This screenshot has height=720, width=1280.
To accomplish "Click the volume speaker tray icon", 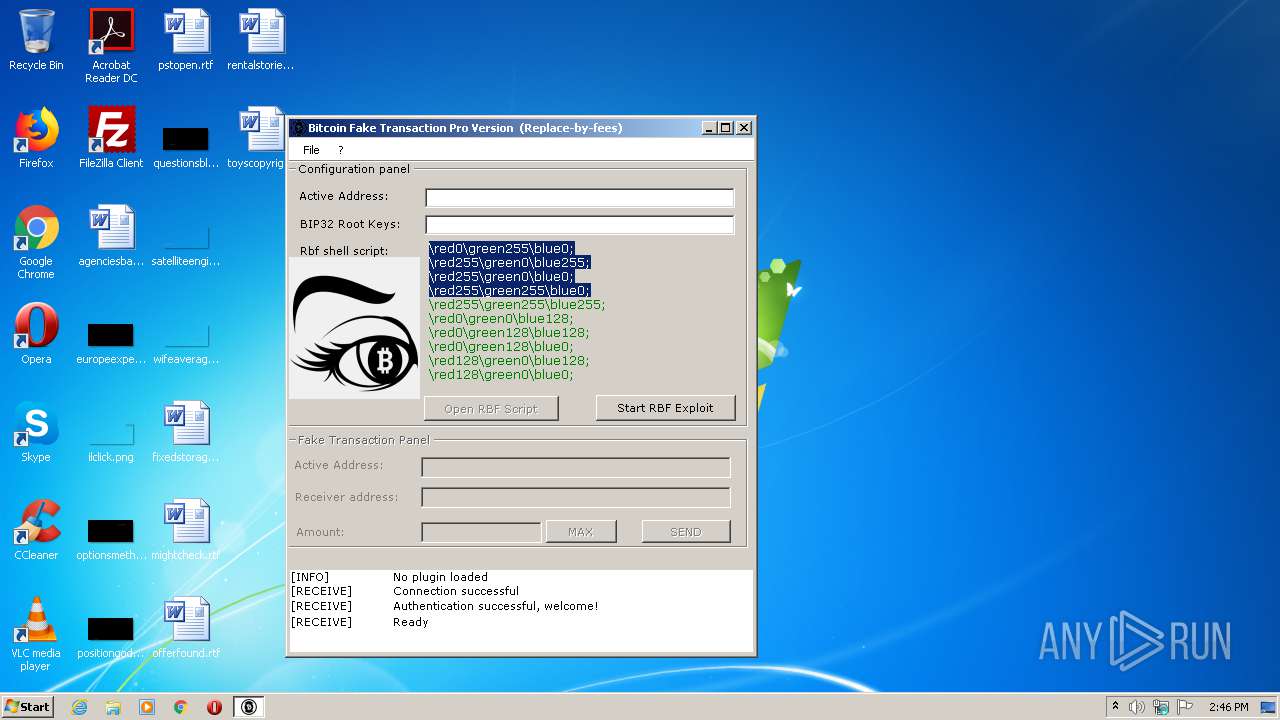I will click(x=1137, y=707).
